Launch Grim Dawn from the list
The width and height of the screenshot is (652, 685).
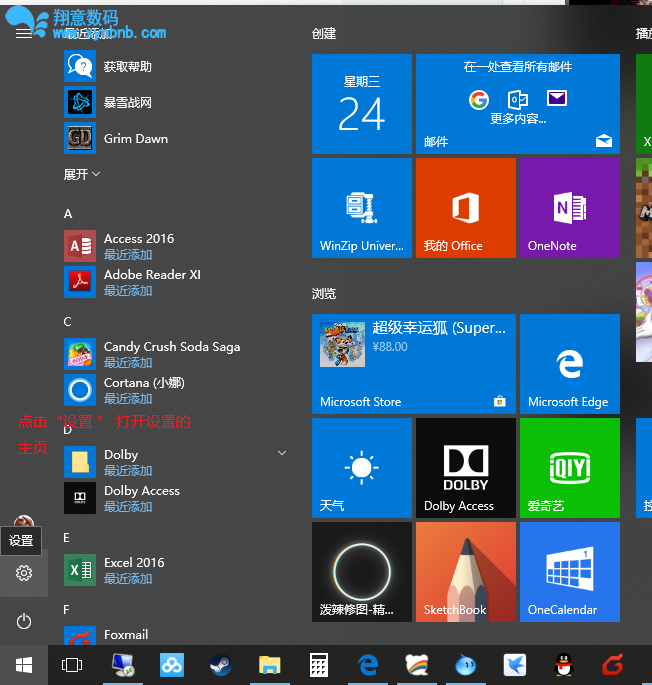point(175,138)
